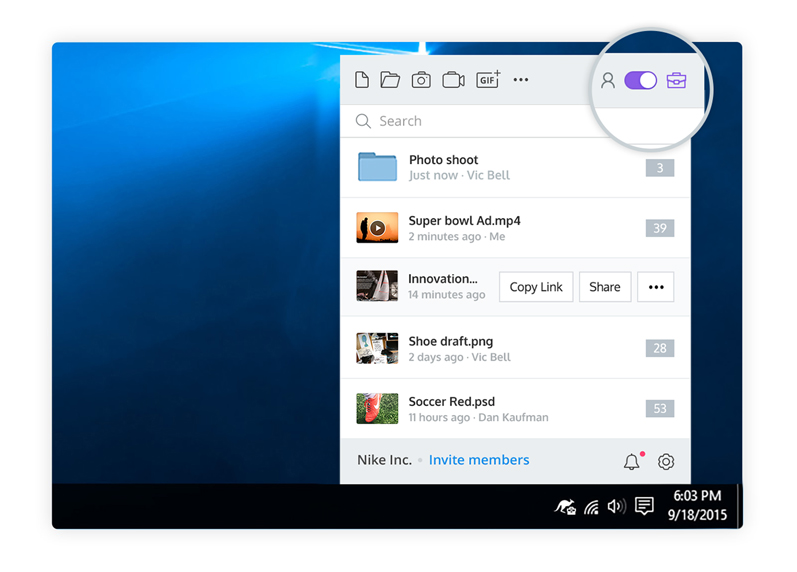
Task: Toggle the personal/business account switch
Action: [641, 81]
